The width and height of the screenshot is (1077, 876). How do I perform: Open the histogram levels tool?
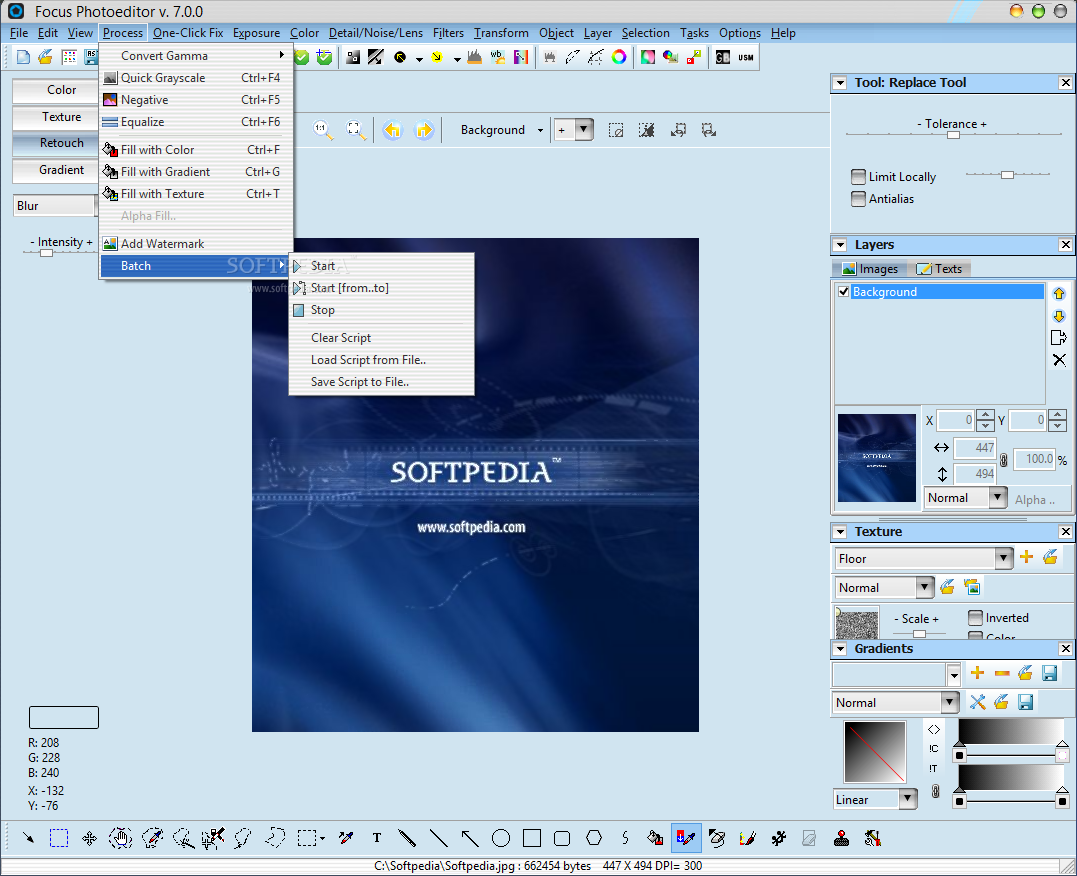click(x=475, y=57)
